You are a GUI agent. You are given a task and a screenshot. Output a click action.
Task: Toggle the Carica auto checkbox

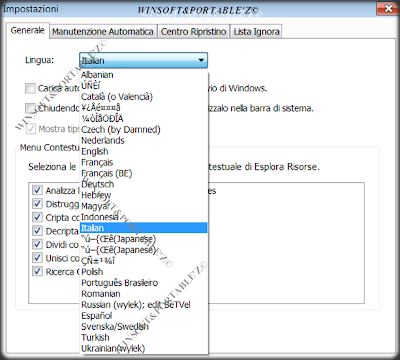click(30, 88)
